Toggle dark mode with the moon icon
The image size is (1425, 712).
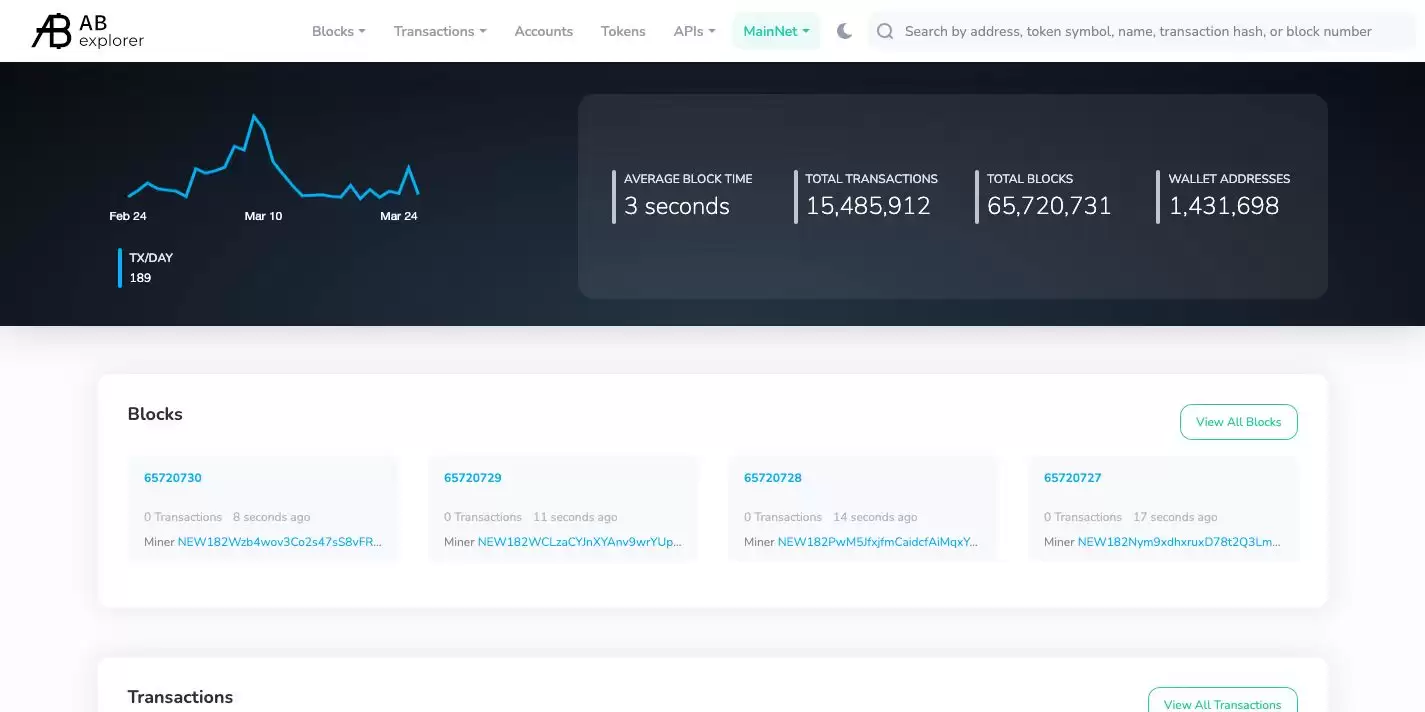844,31
